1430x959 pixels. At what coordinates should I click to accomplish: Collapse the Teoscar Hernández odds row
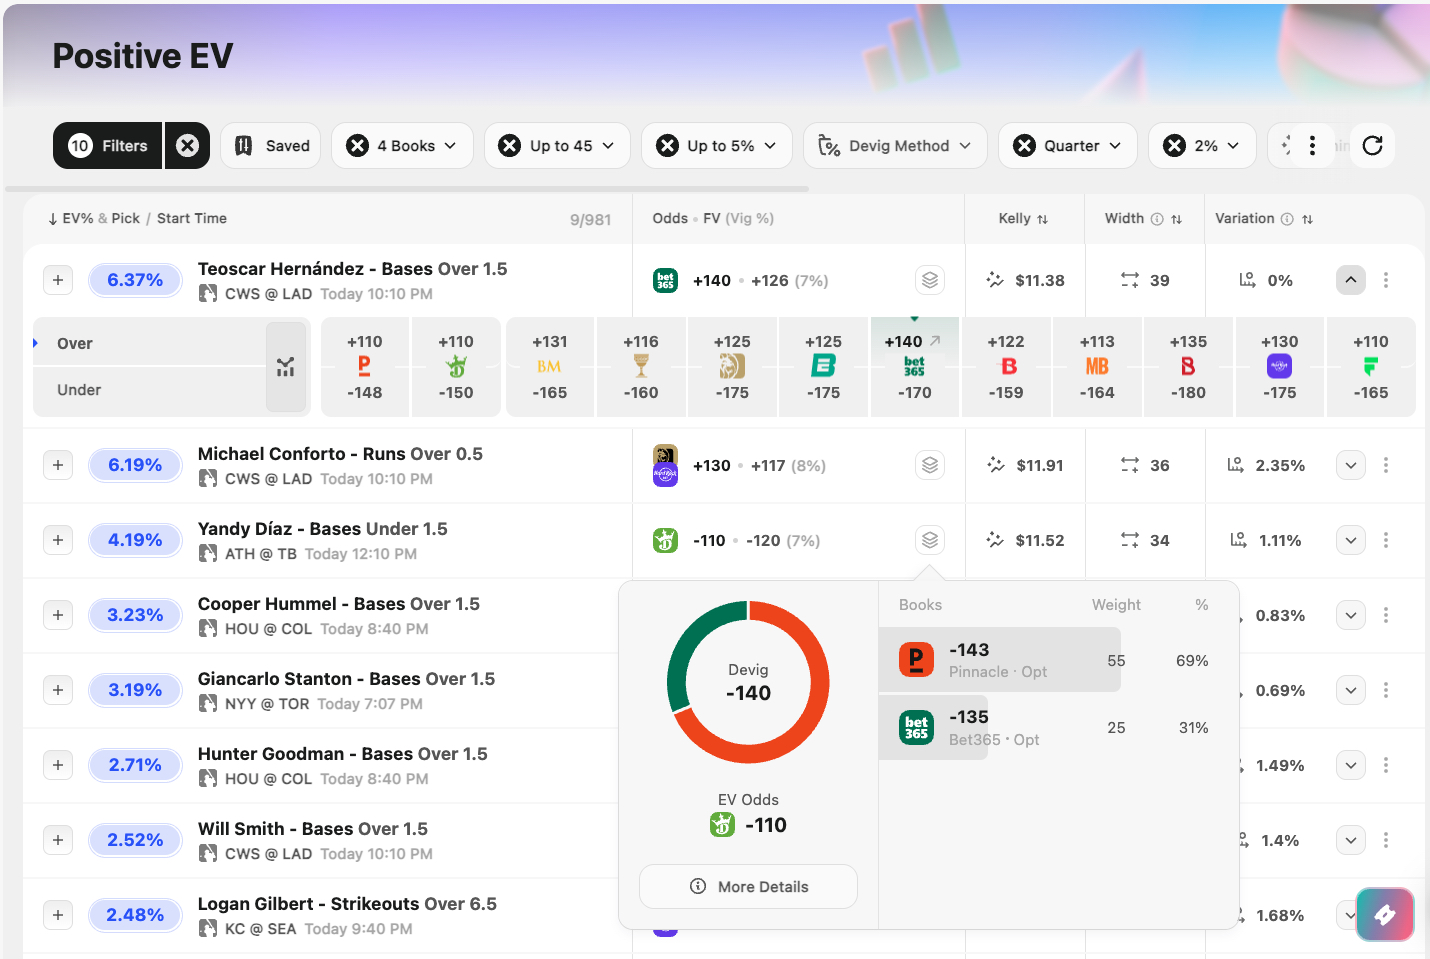click(x=1351, y=280)
